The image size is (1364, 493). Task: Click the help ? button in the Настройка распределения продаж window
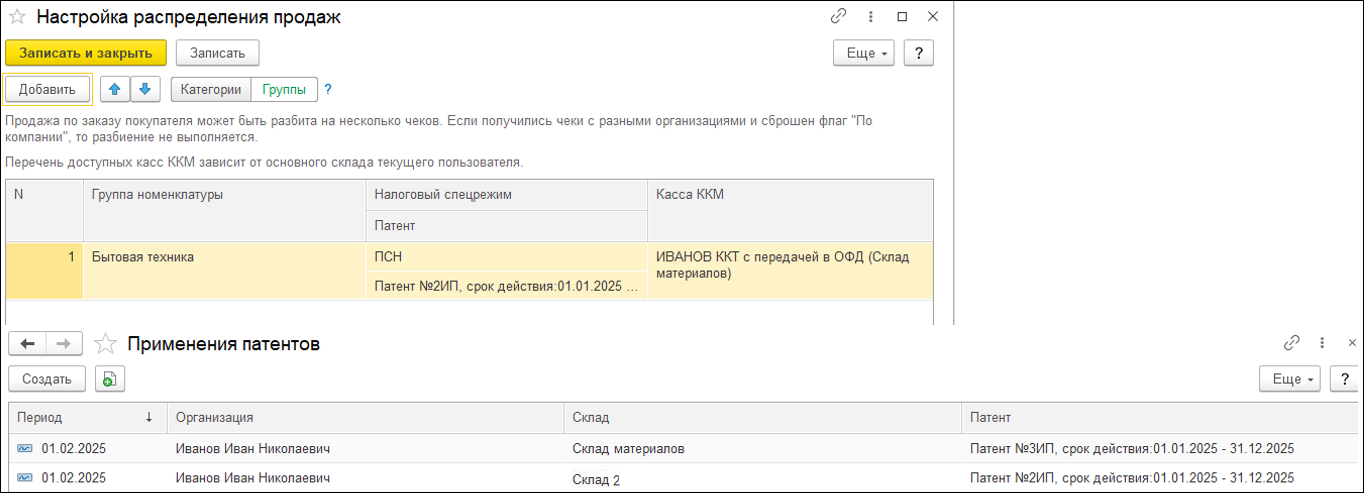pos(918,53)
